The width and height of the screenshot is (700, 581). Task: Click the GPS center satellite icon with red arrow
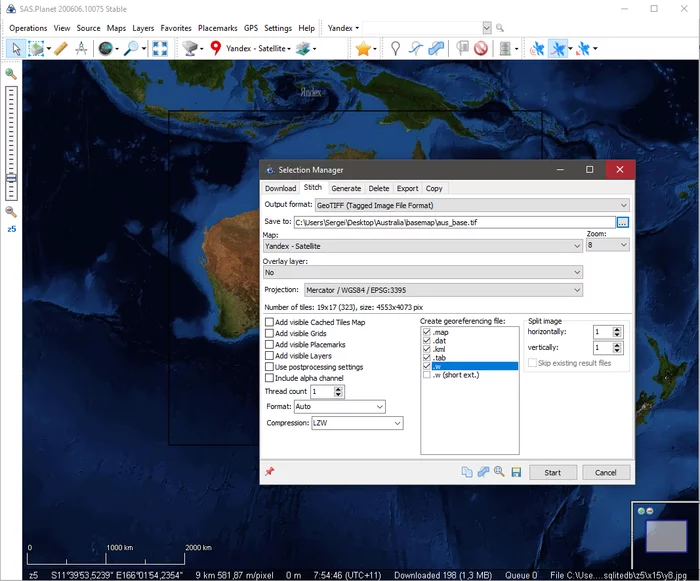click(583, 48)
